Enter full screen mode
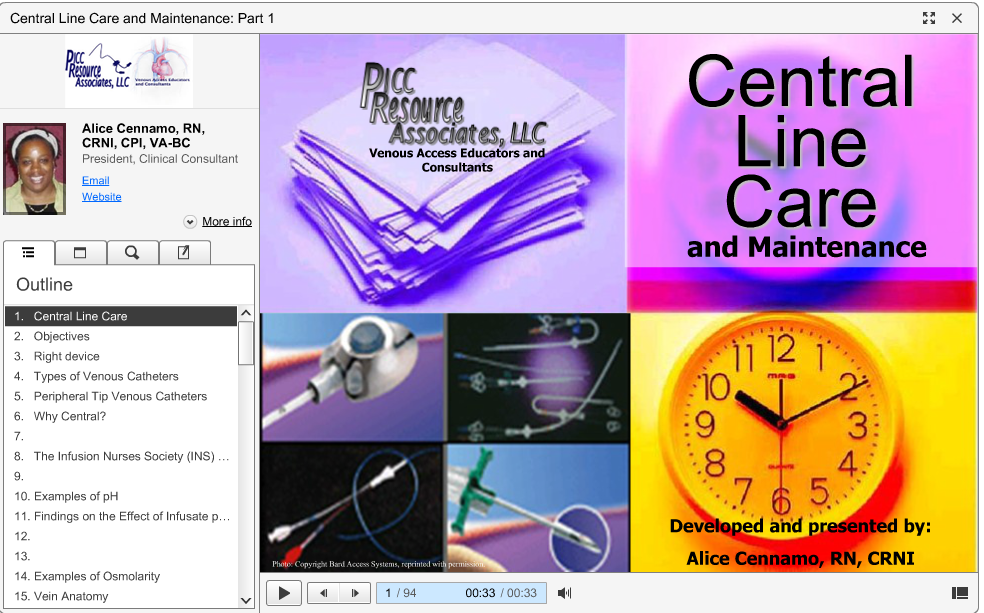 click(929, 18)
